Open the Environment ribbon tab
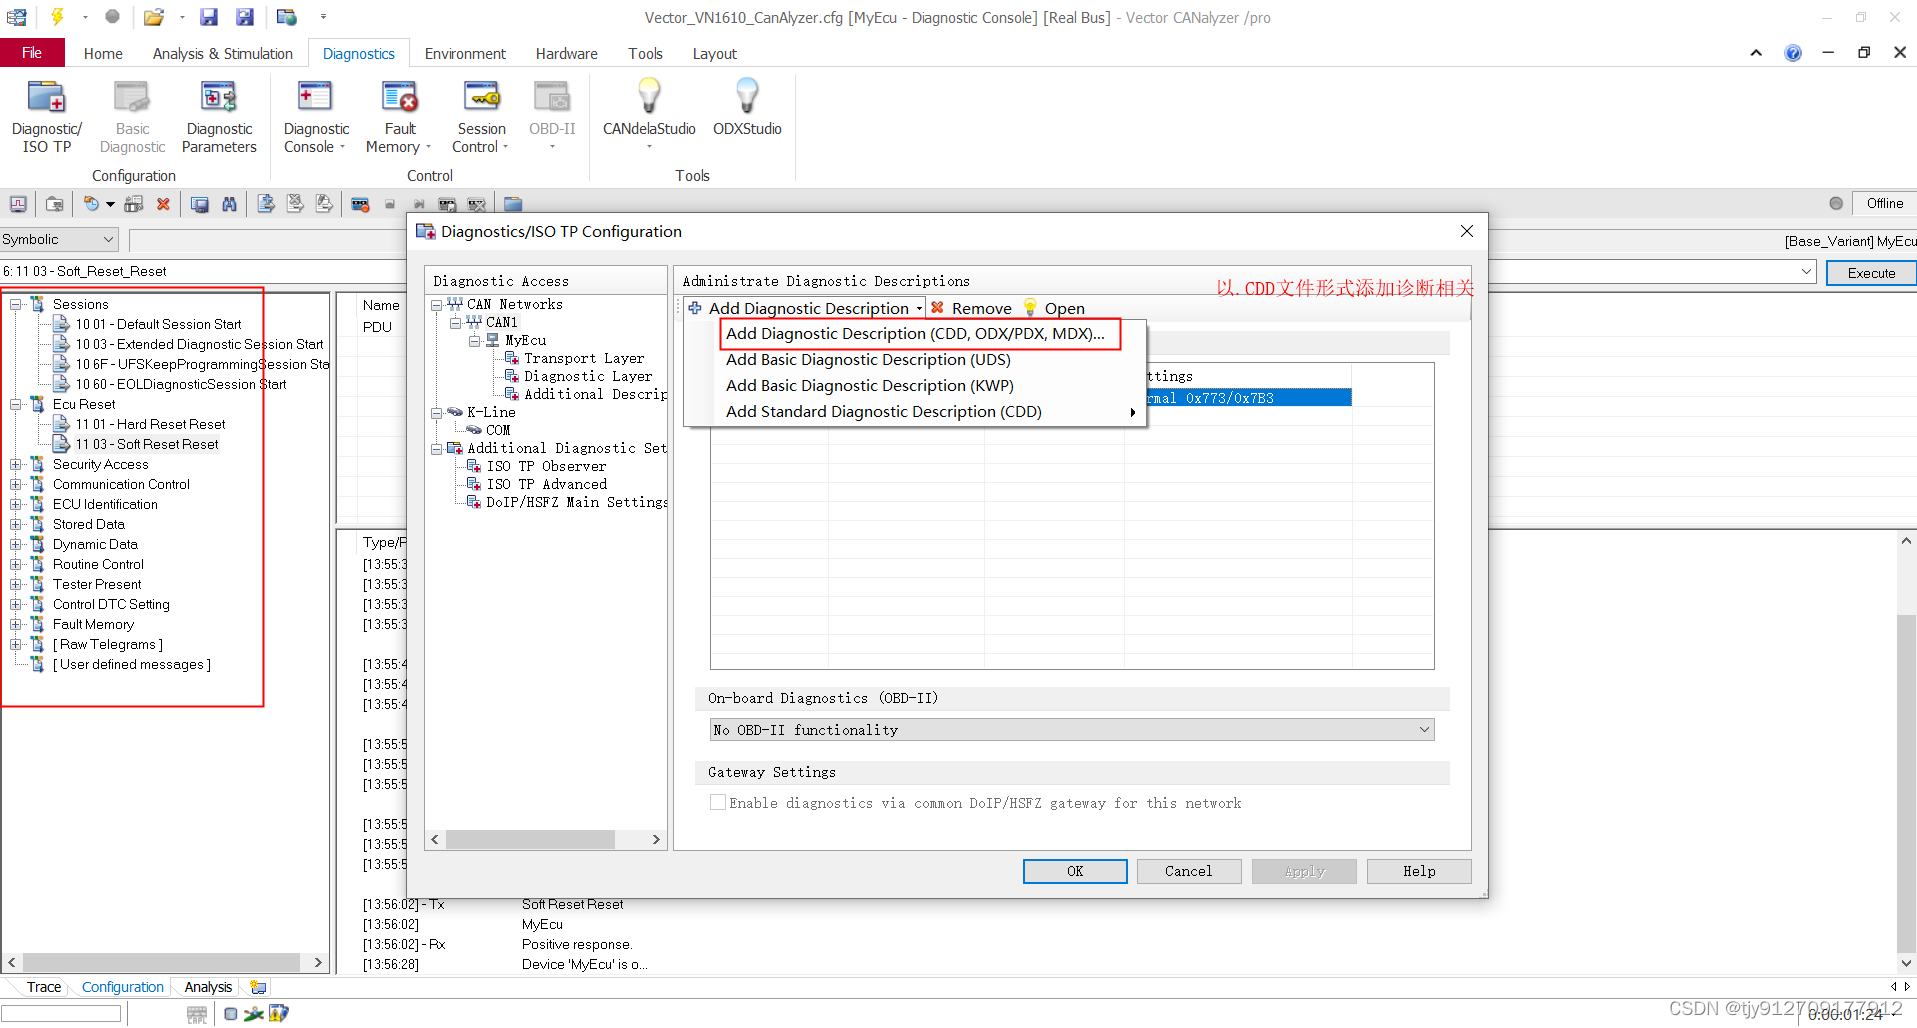 [x=465, y=54]
